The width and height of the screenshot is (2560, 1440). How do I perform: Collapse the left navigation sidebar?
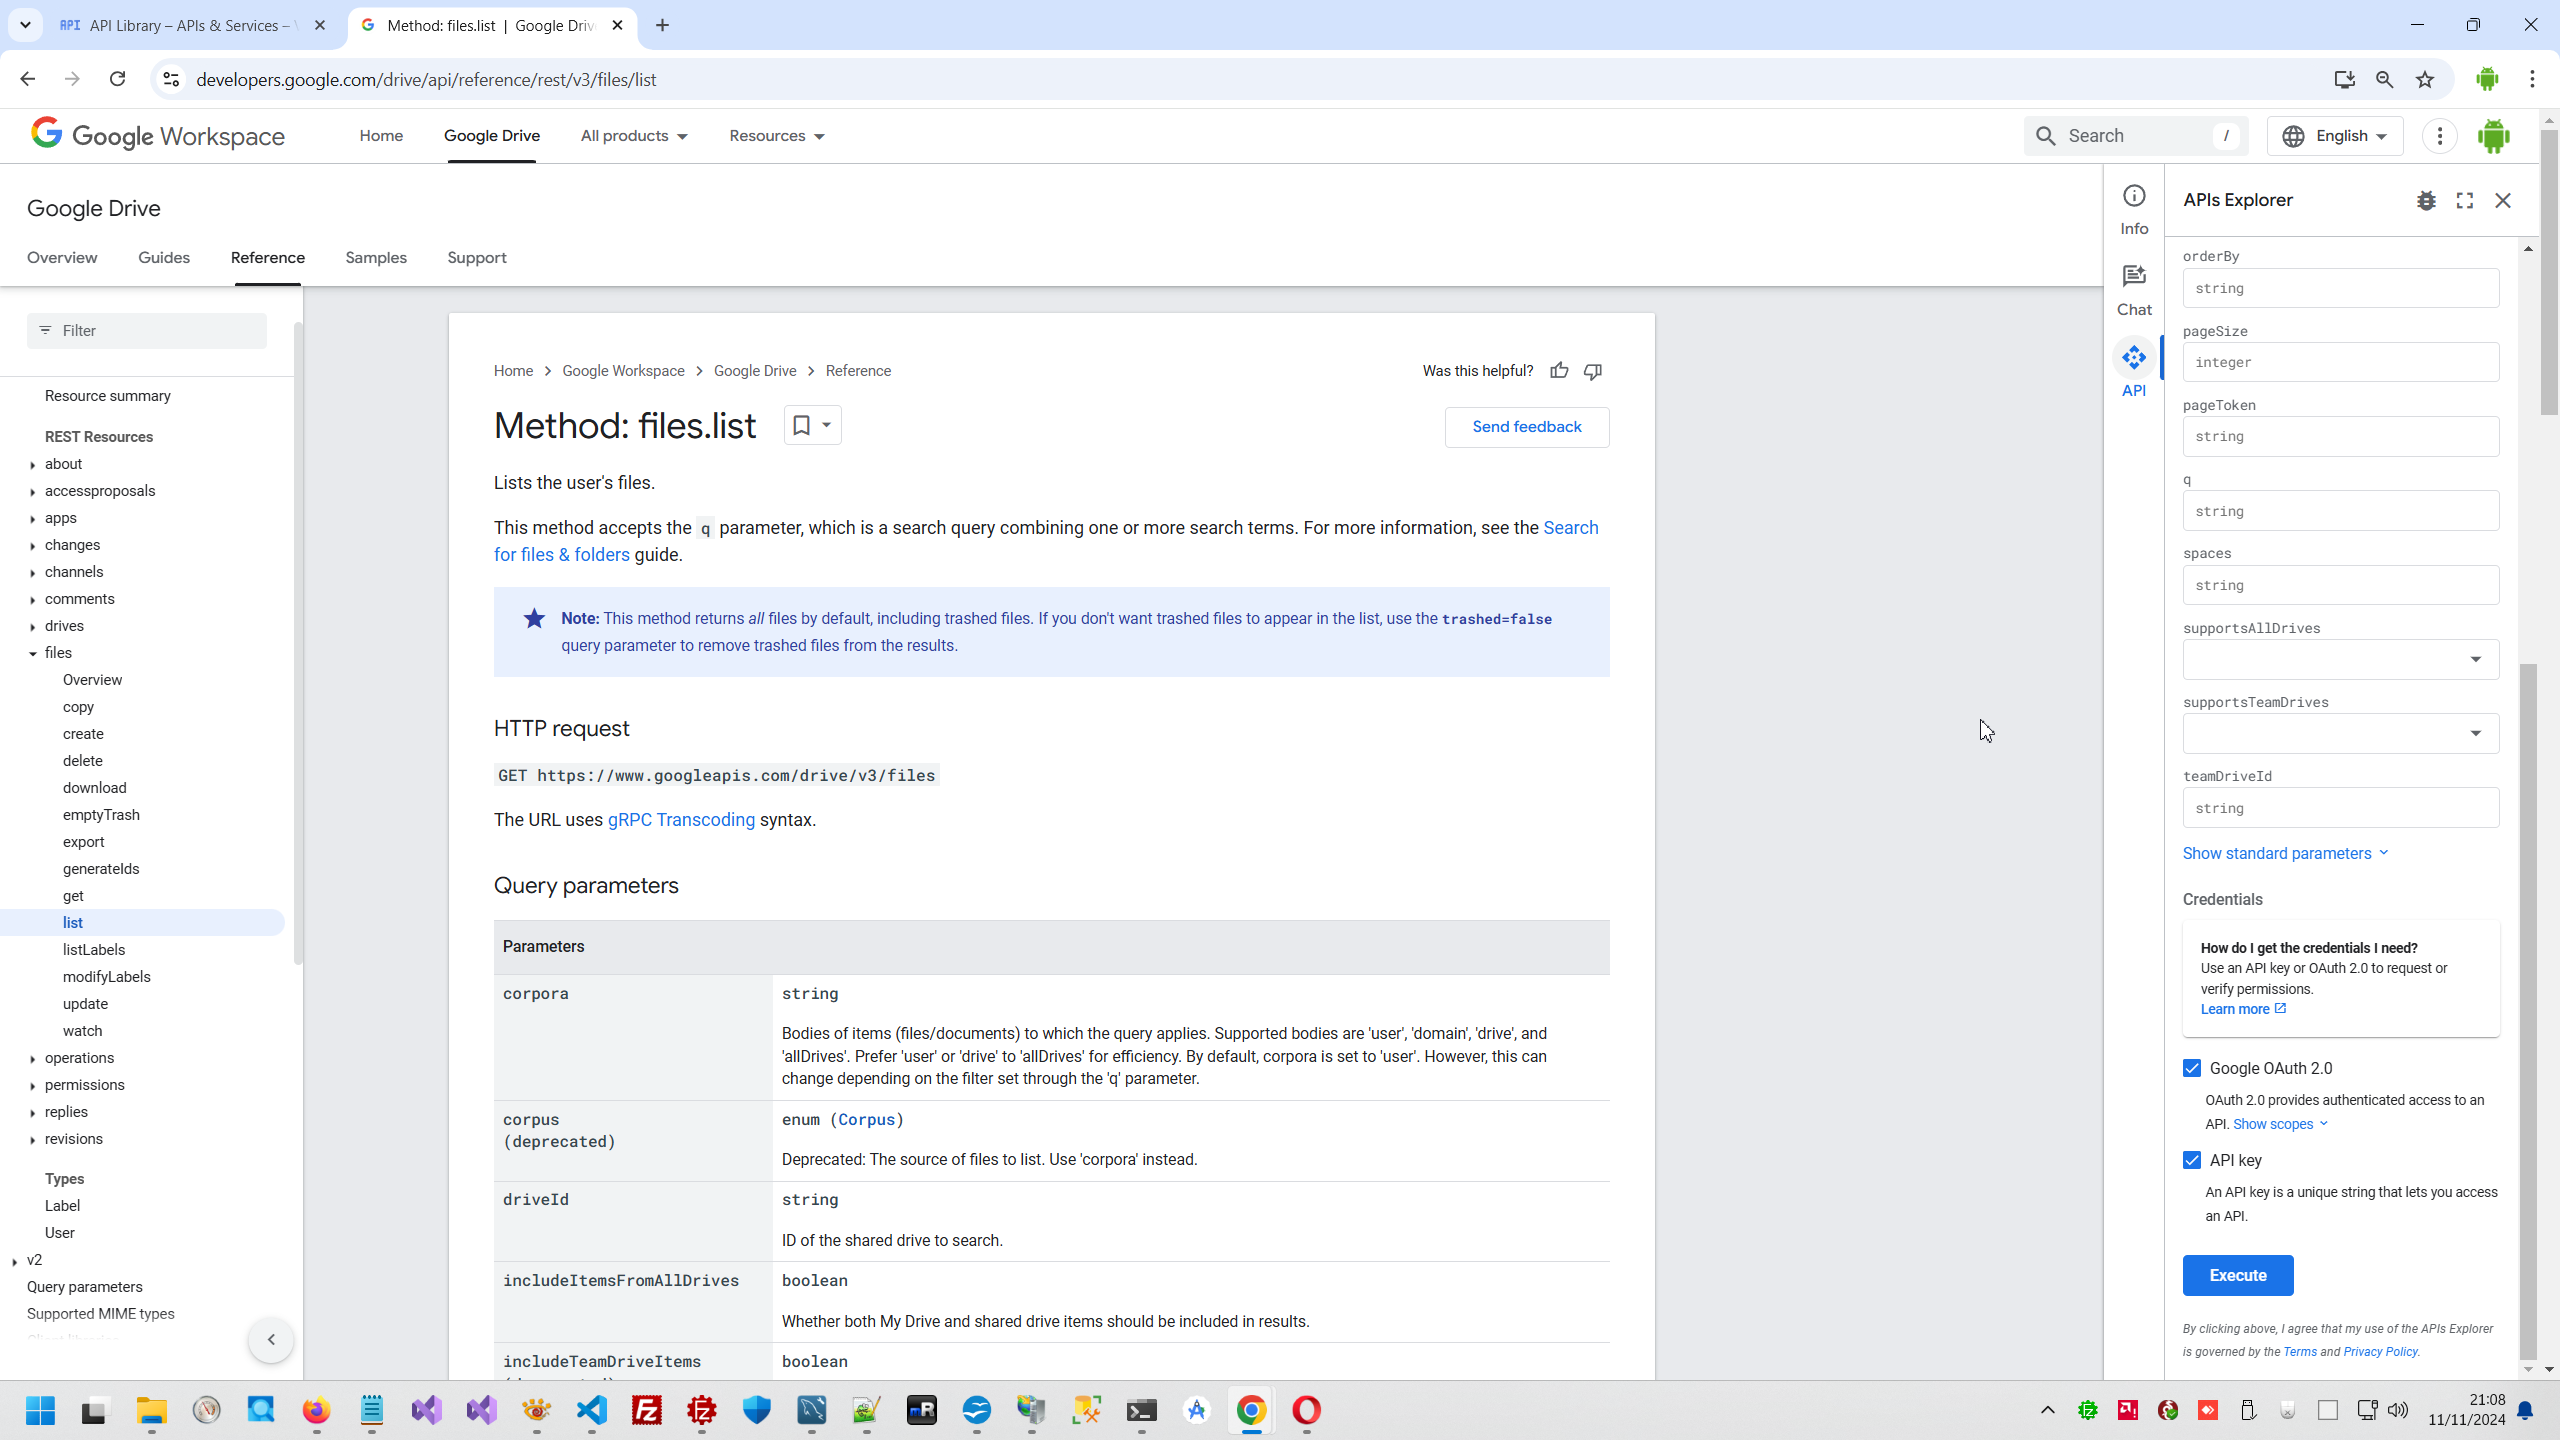coord(271,1340)
